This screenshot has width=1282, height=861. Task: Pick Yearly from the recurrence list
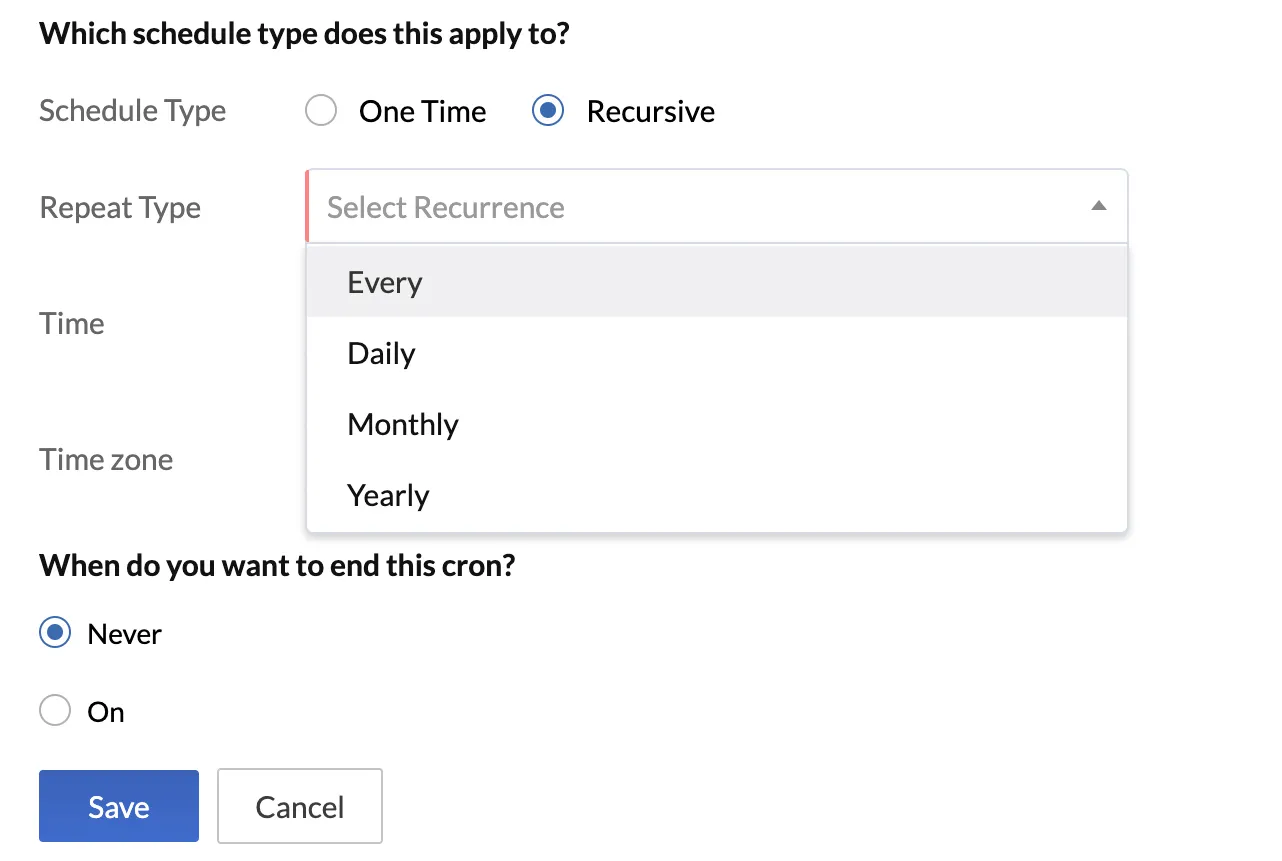717,495
